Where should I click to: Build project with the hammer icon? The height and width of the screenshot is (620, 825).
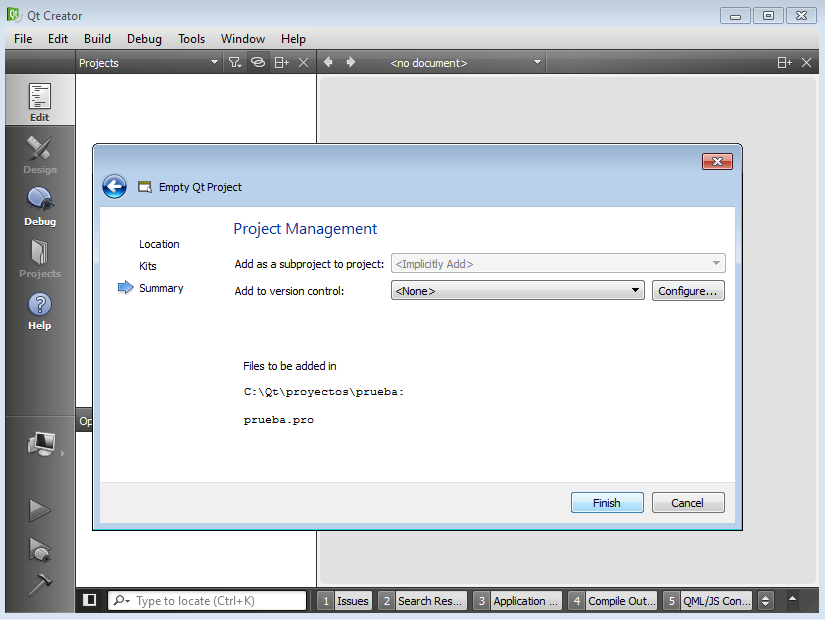tap(39, 584)
